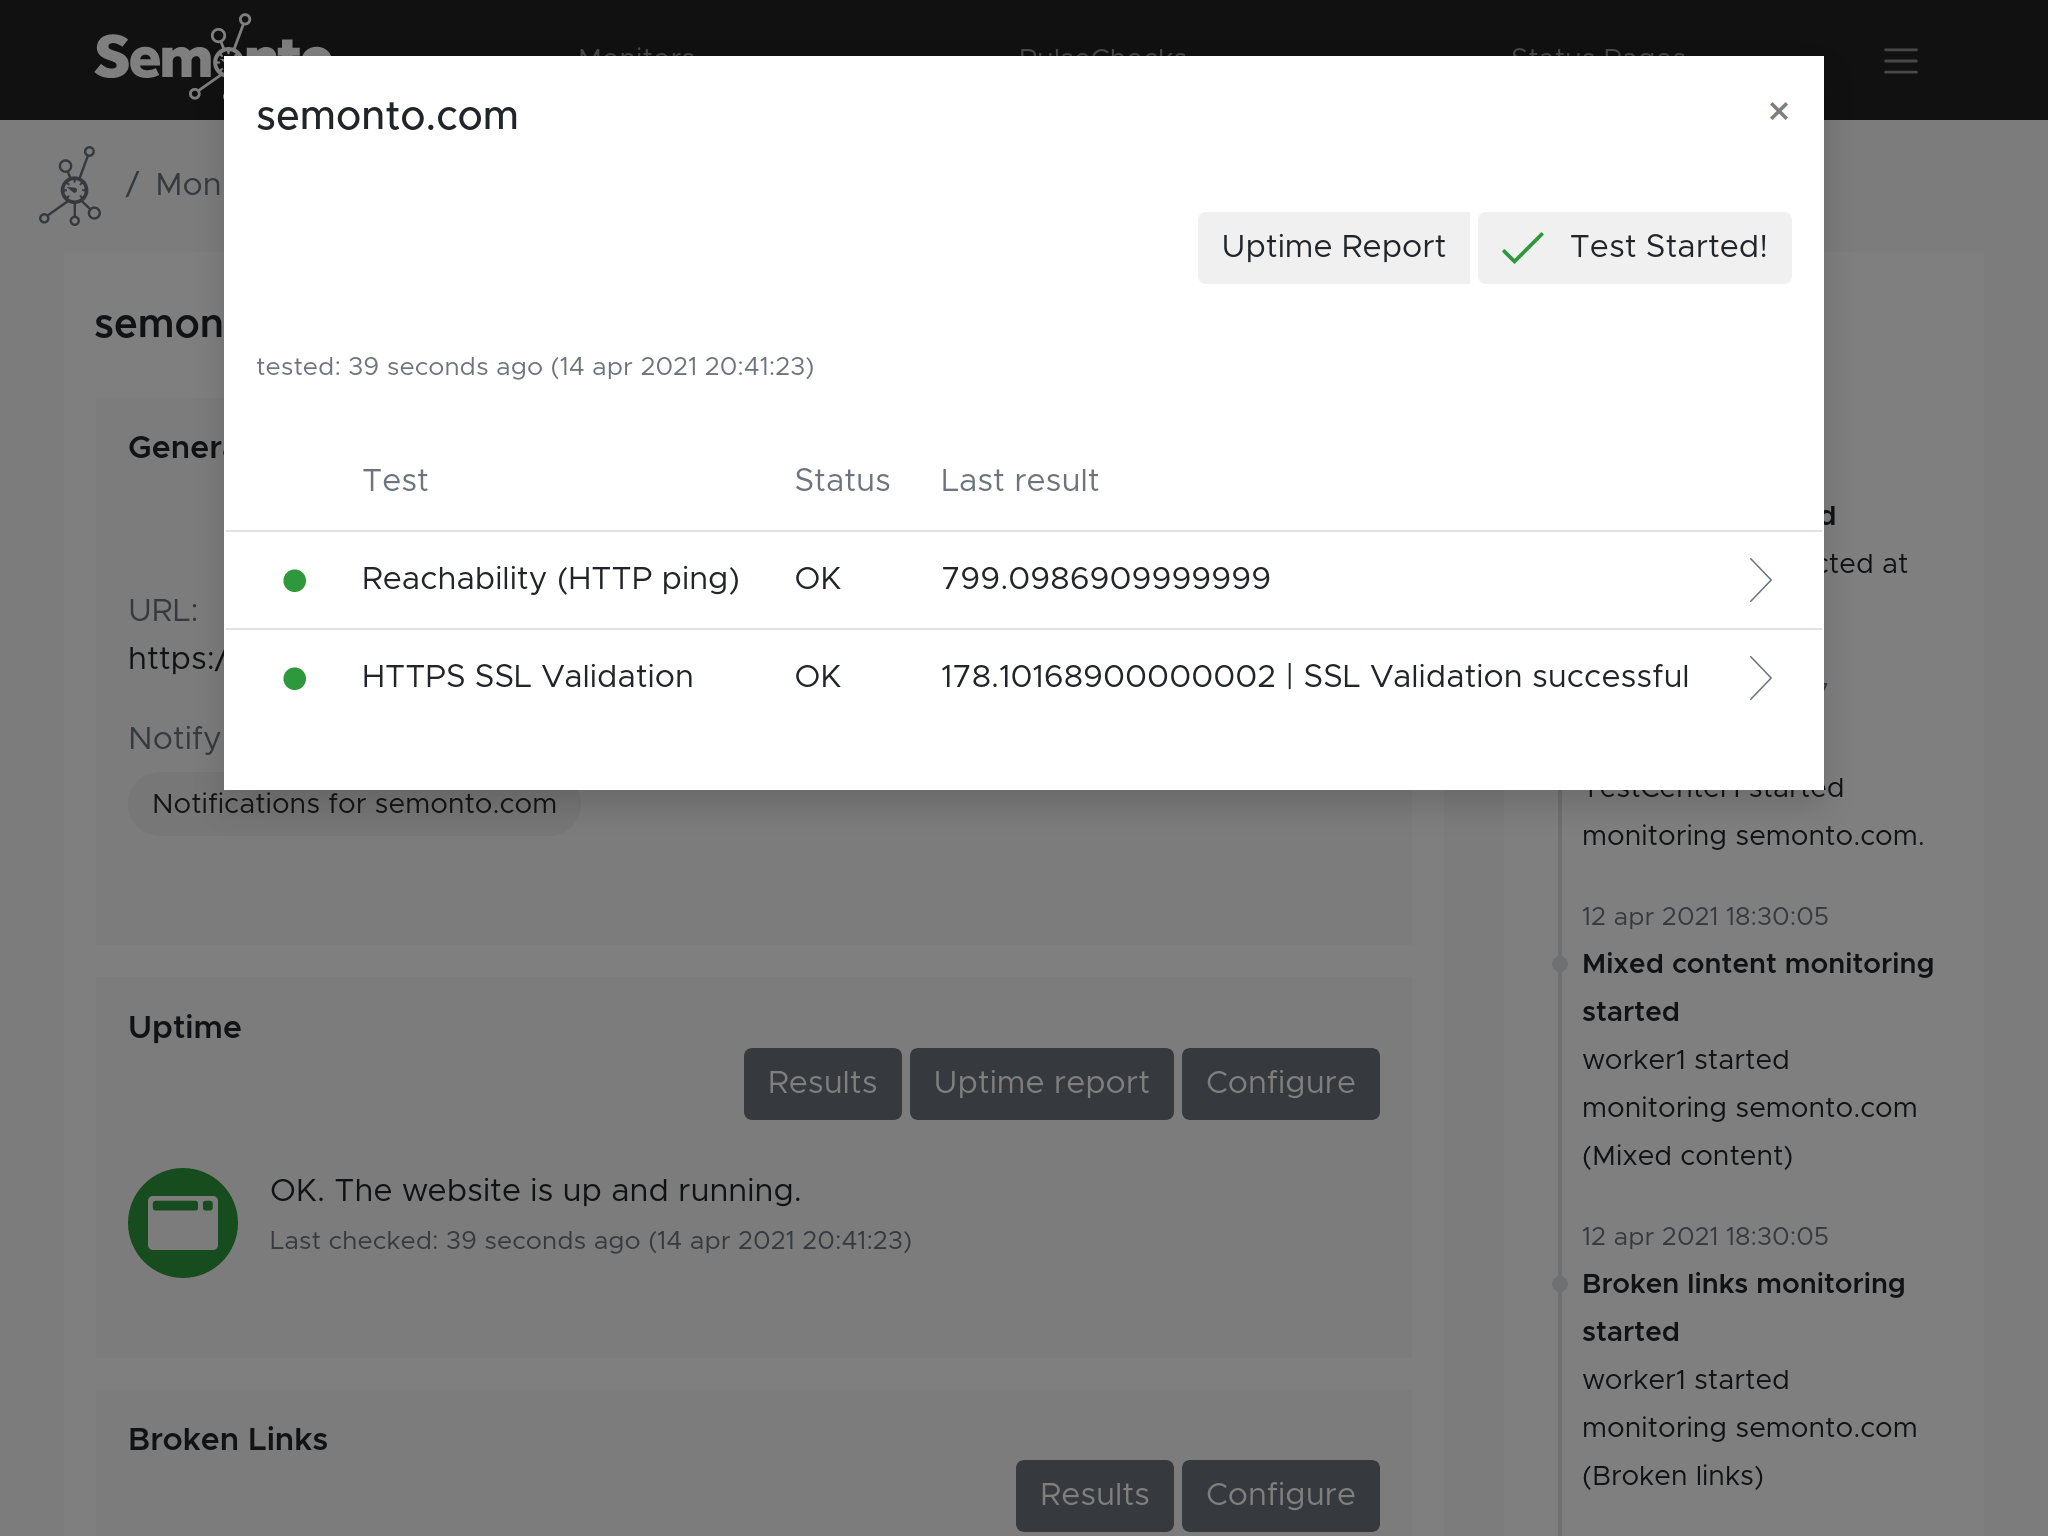Click the green checkmark on Test Started
This screenshot has height=1536, width=2048.
1523,247
